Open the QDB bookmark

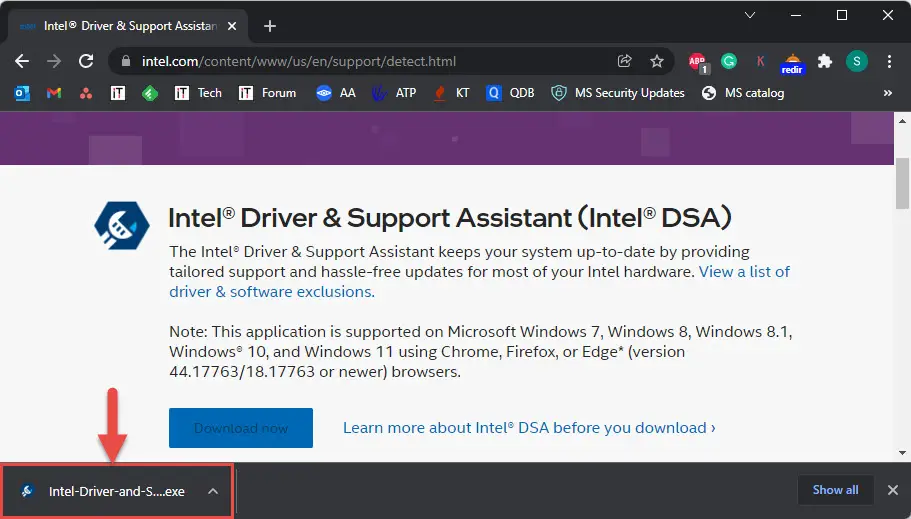click(510, 93)
